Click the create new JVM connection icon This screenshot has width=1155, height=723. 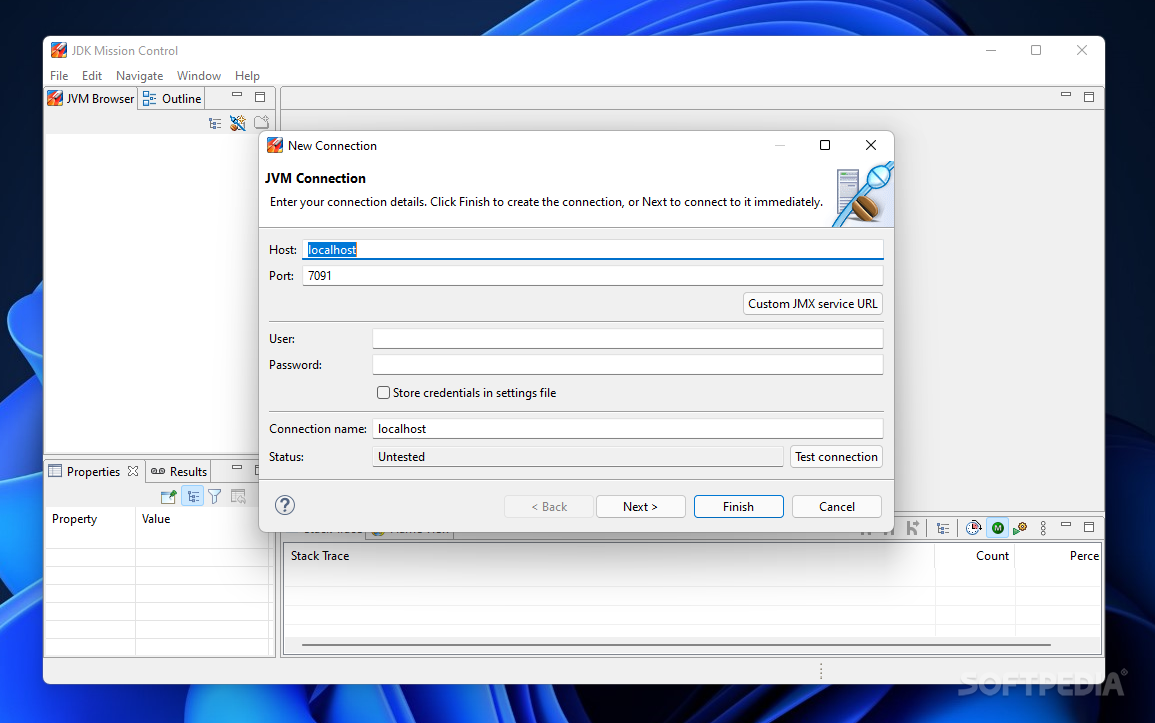coord(238,123)
